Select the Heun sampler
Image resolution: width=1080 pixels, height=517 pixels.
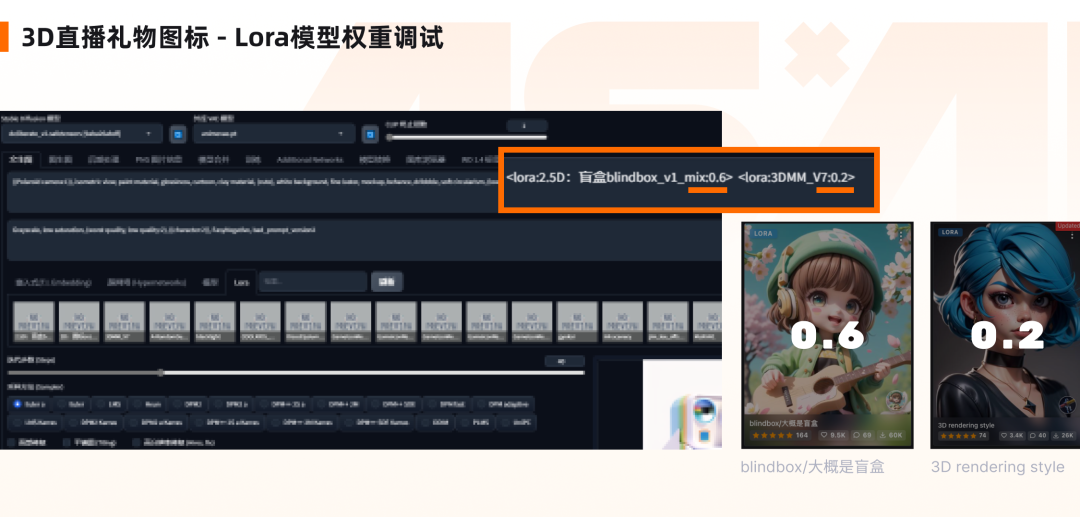147,404
